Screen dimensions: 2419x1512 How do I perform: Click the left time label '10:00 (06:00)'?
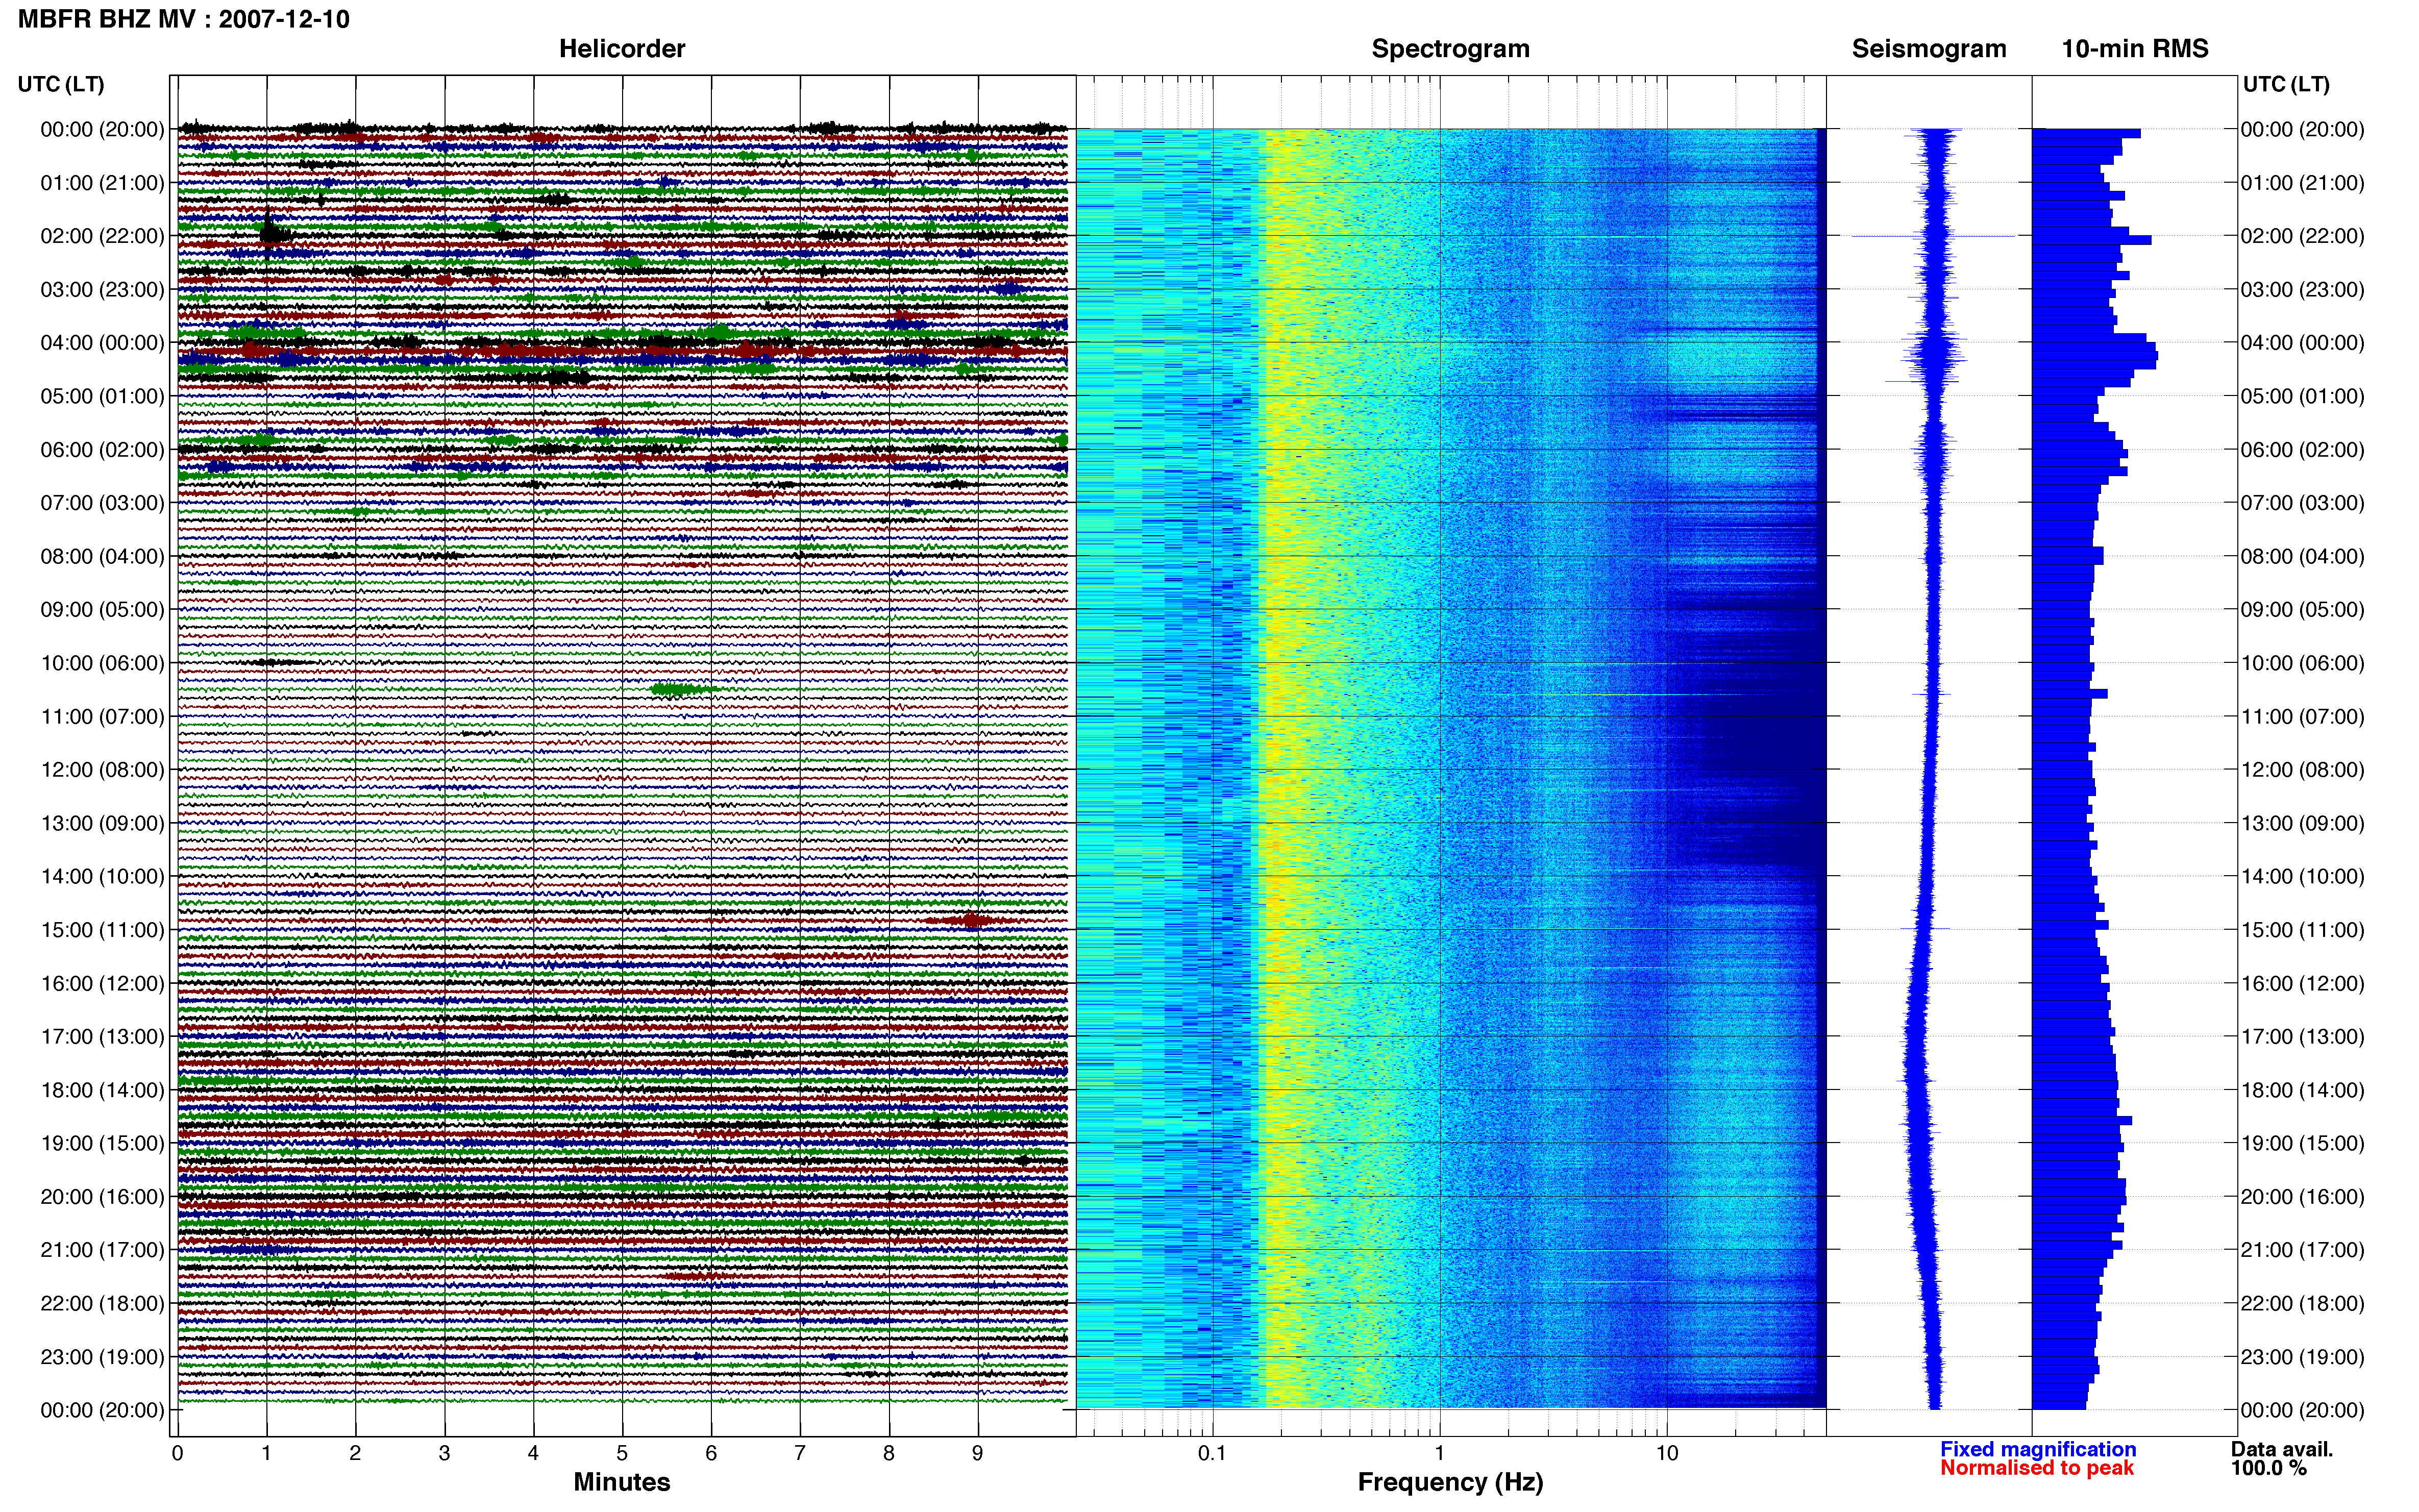click(x=102, y=663)
